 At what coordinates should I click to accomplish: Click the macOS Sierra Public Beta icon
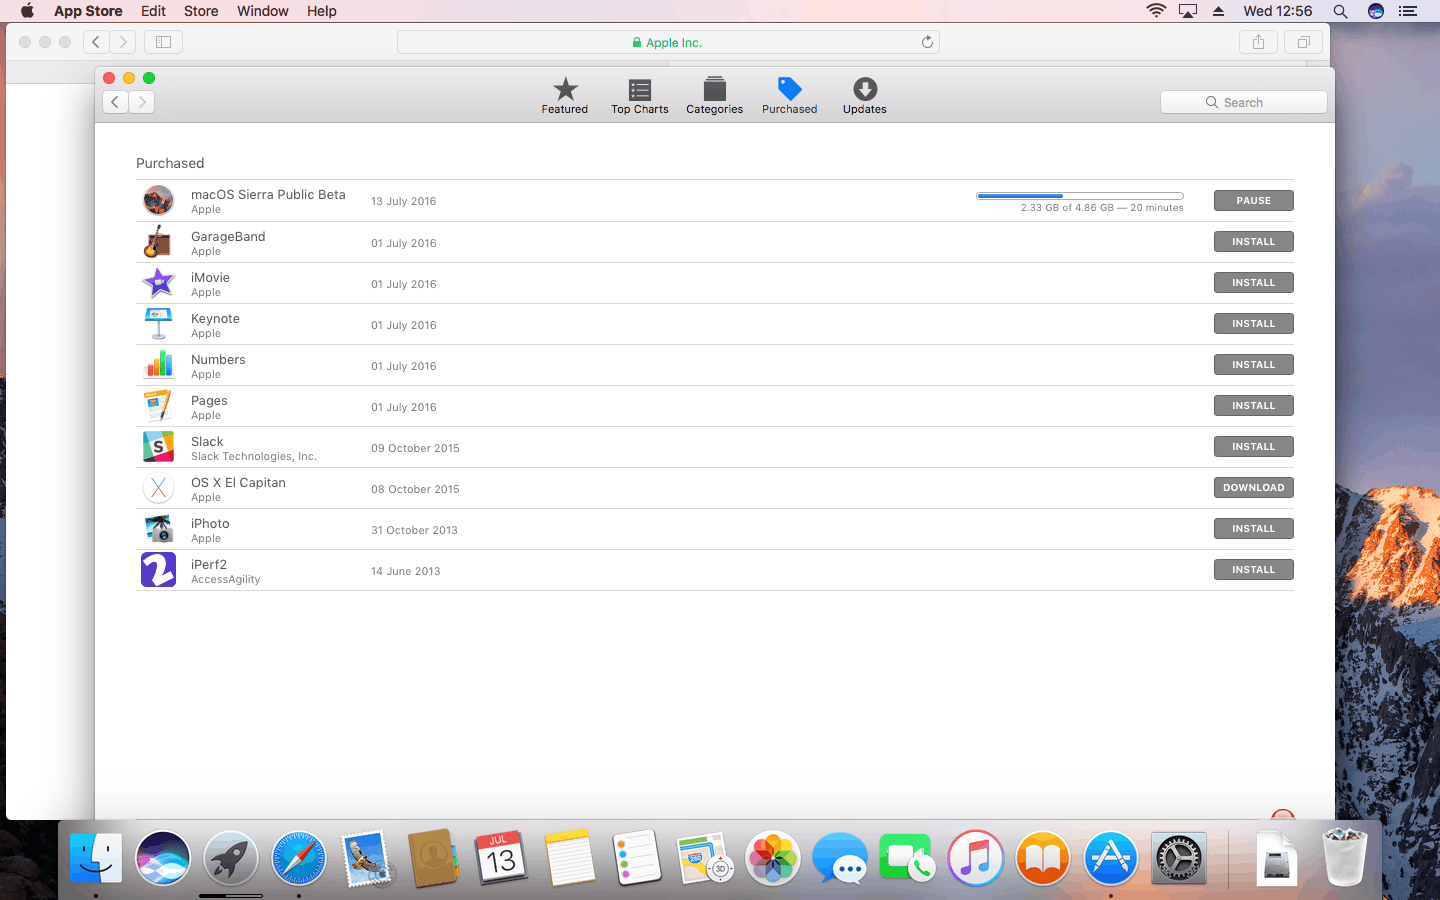point(158,200)
